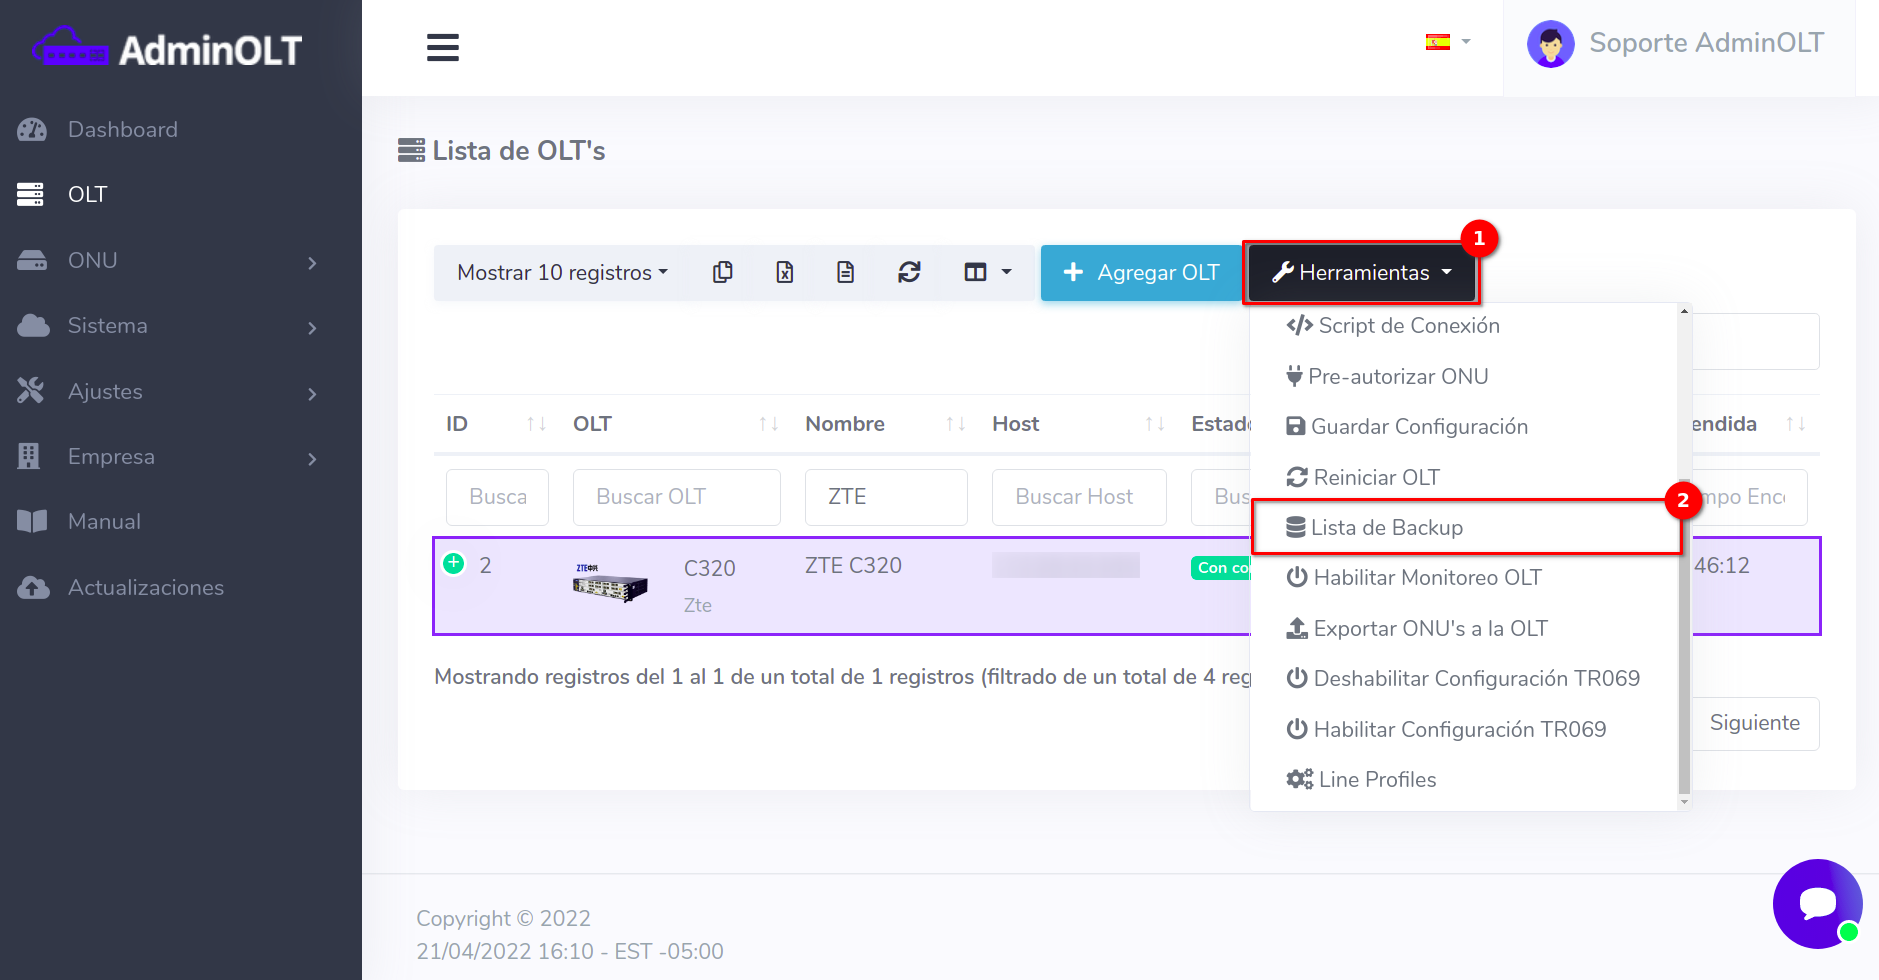Click the Siguiente pagination button
The width and height of the screenshot is (1879, 980).
[1754, 723]
